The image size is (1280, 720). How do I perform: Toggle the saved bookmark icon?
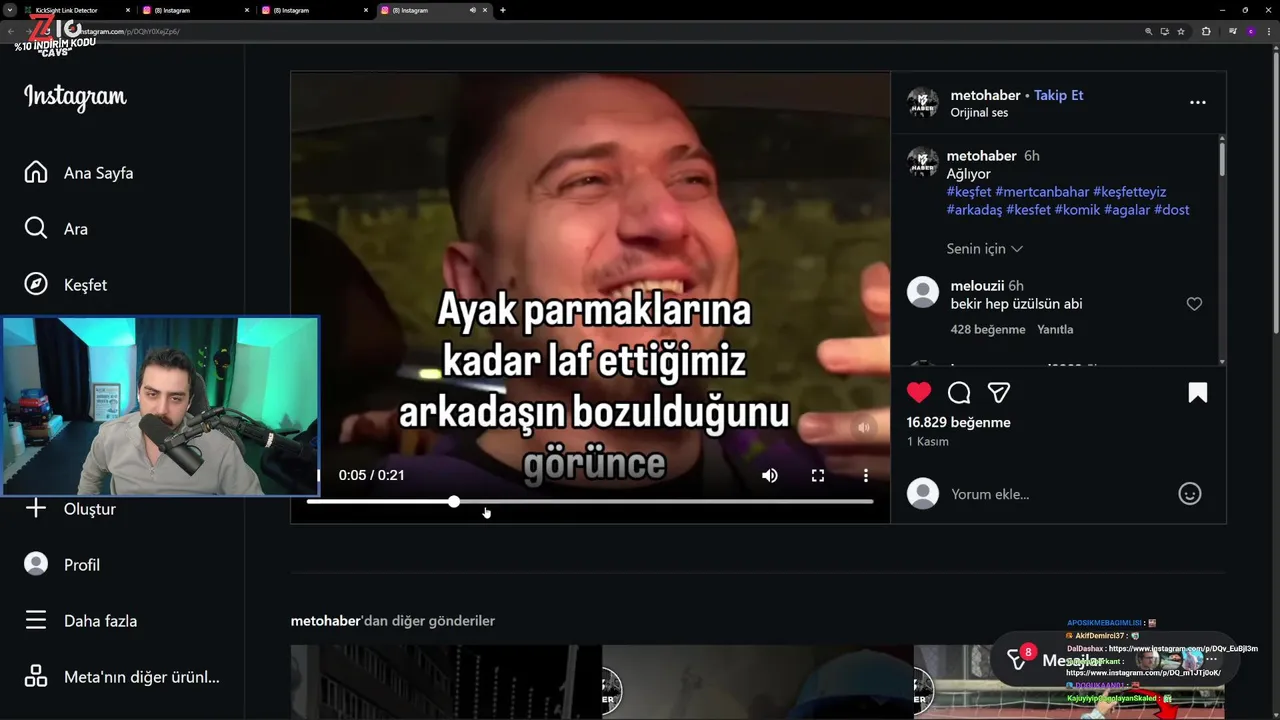click(1198, 392)
